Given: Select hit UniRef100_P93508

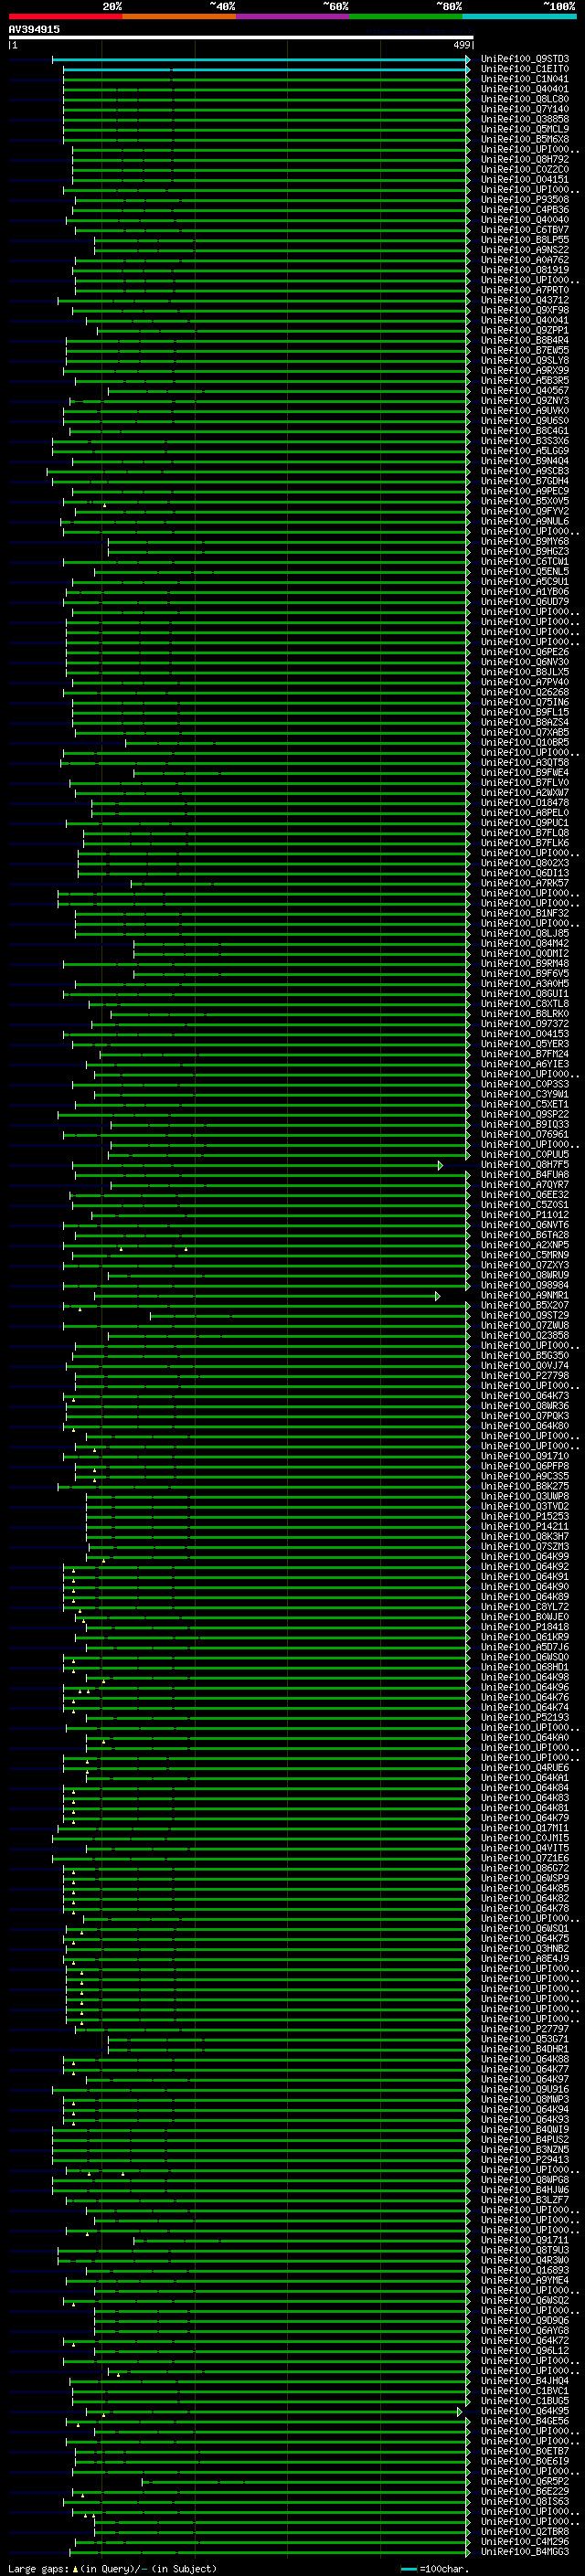Looking at the screenshot, I should coord(524,200).
